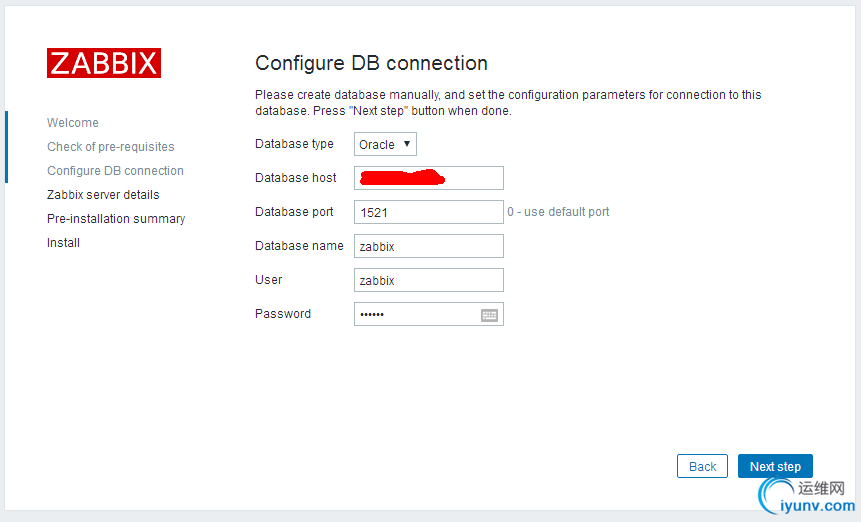Viewport: 861px width, 522px height.
Task: Click the Database type label
Action: 294,144
